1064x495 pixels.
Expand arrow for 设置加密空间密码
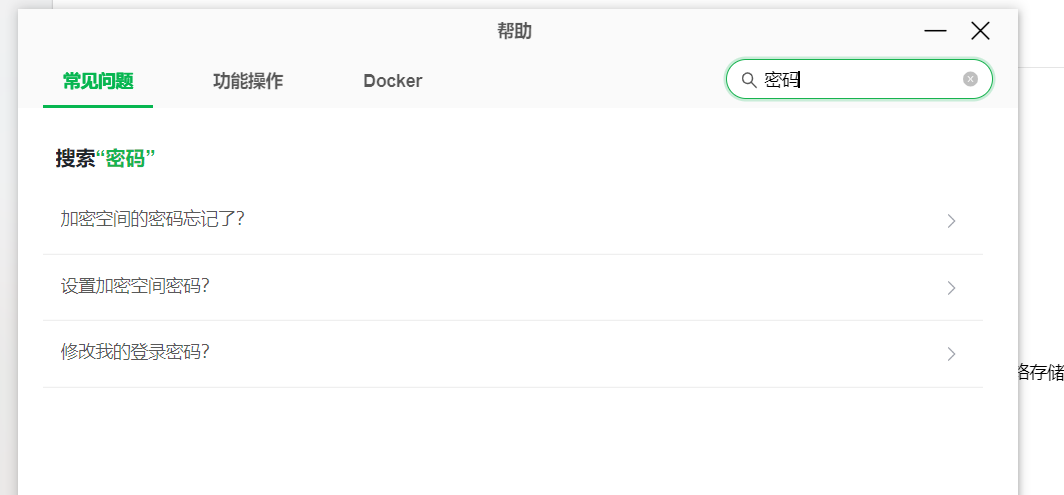(x=951, y=288)
